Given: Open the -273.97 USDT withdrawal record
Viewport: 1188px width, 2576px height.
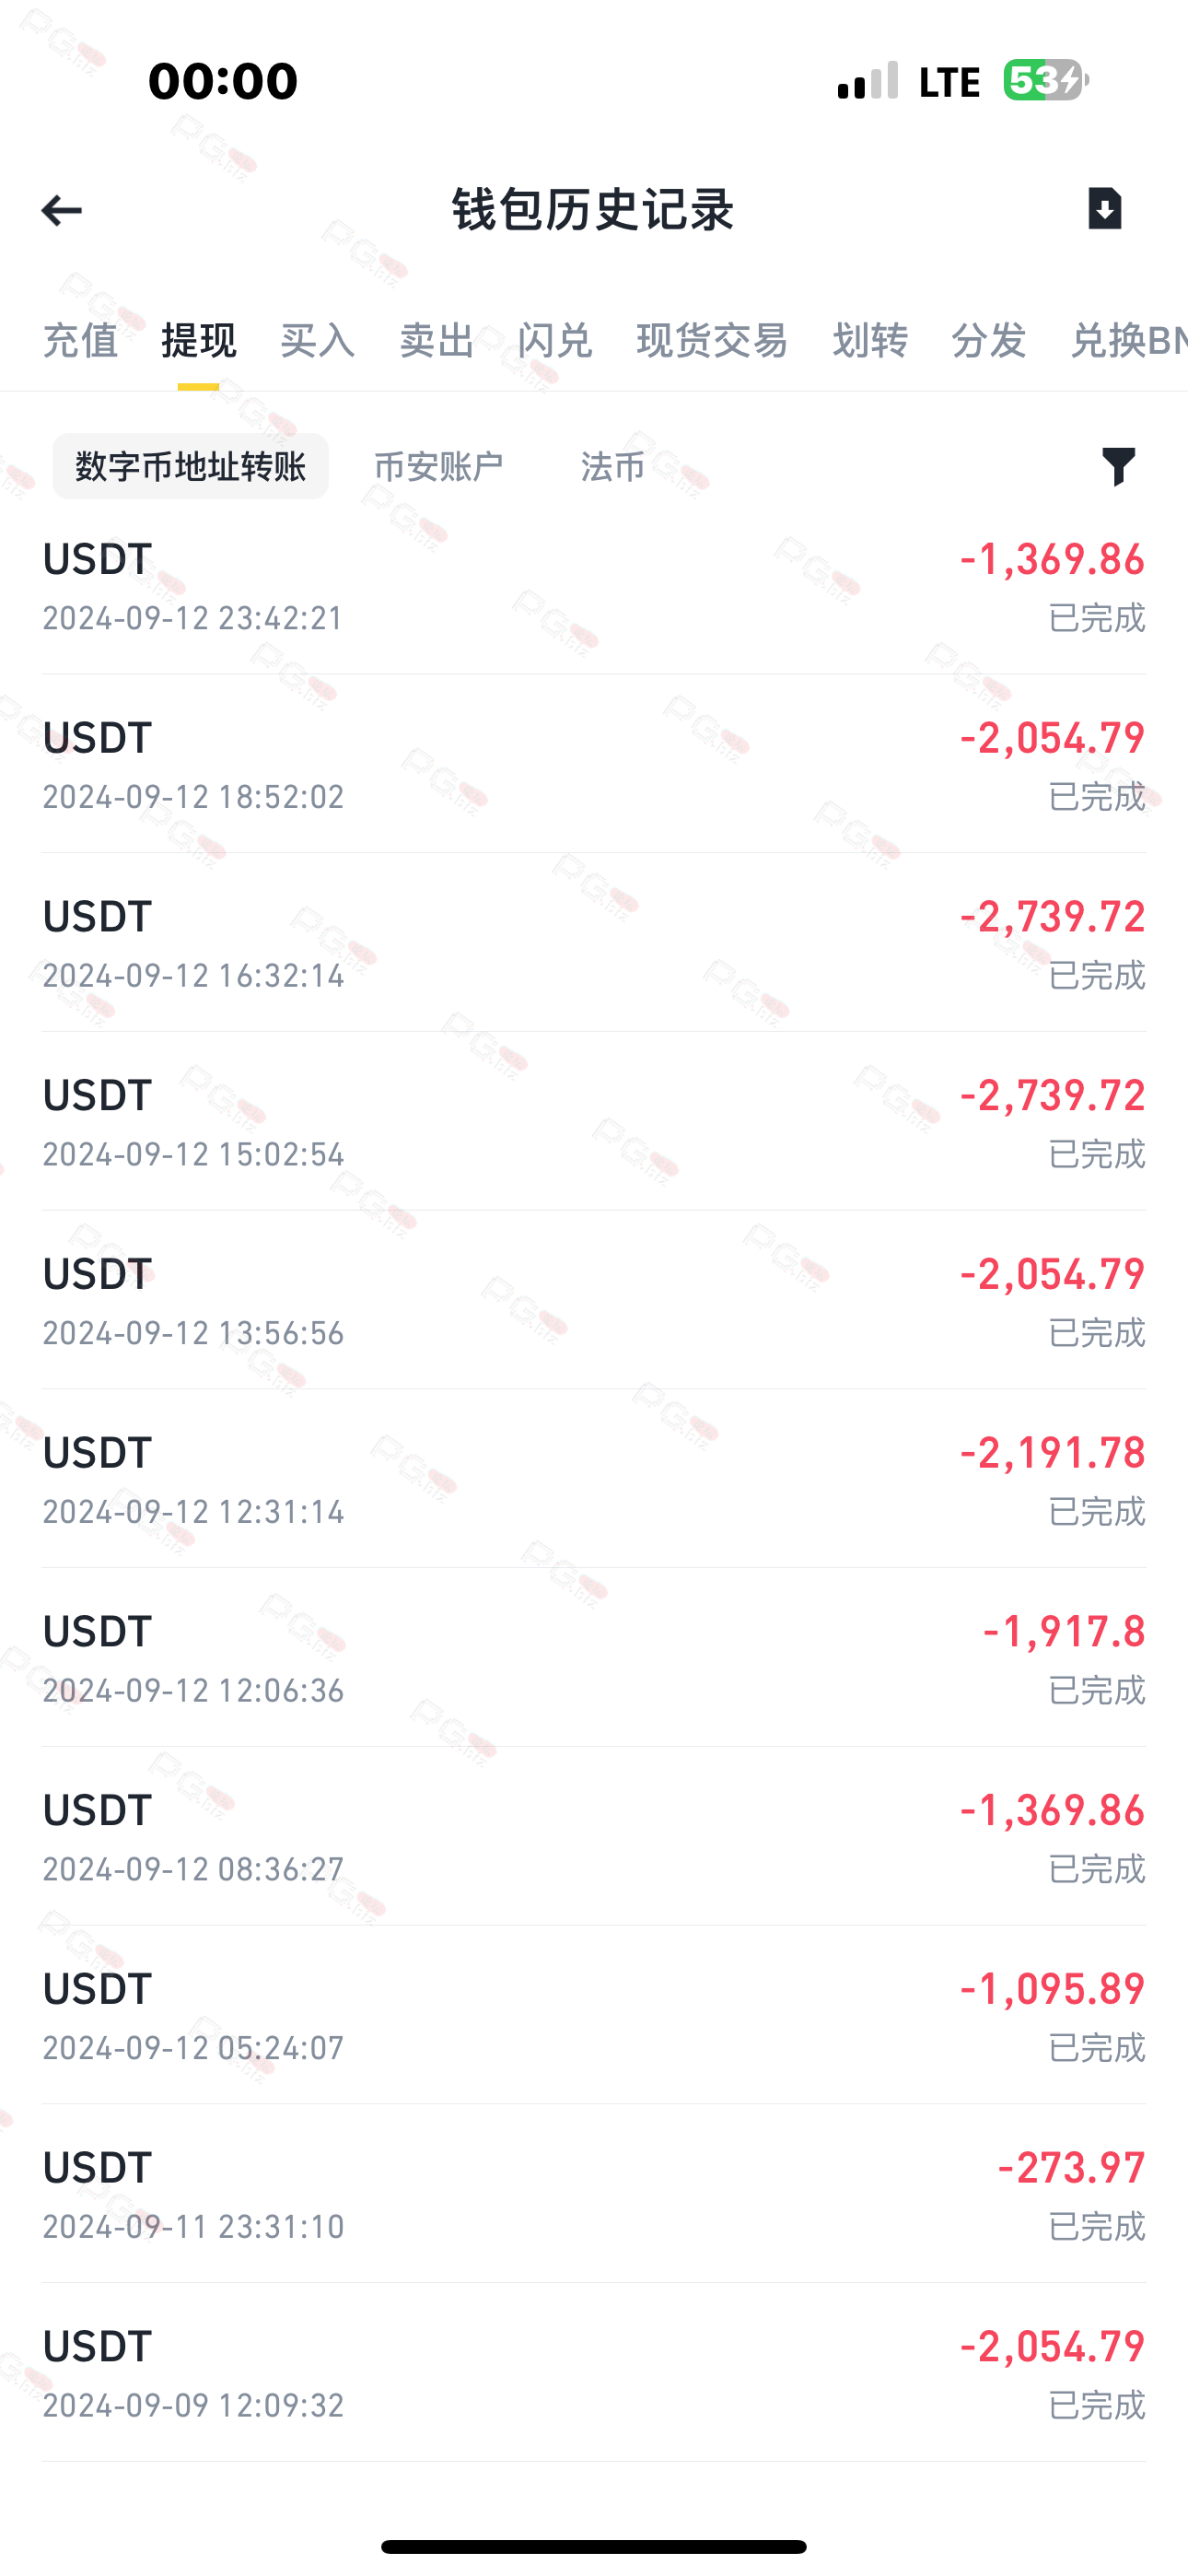Looking at the screenshot, I should click(x=594, y=2194).
